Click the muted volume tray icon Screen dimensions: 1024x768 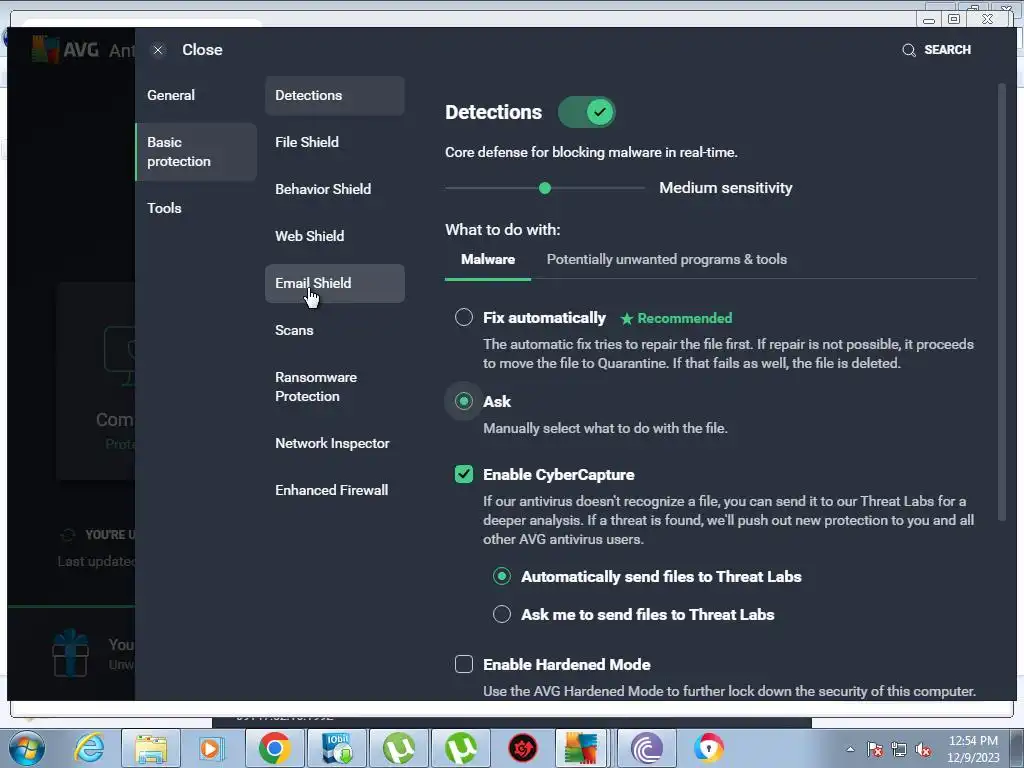923,749
